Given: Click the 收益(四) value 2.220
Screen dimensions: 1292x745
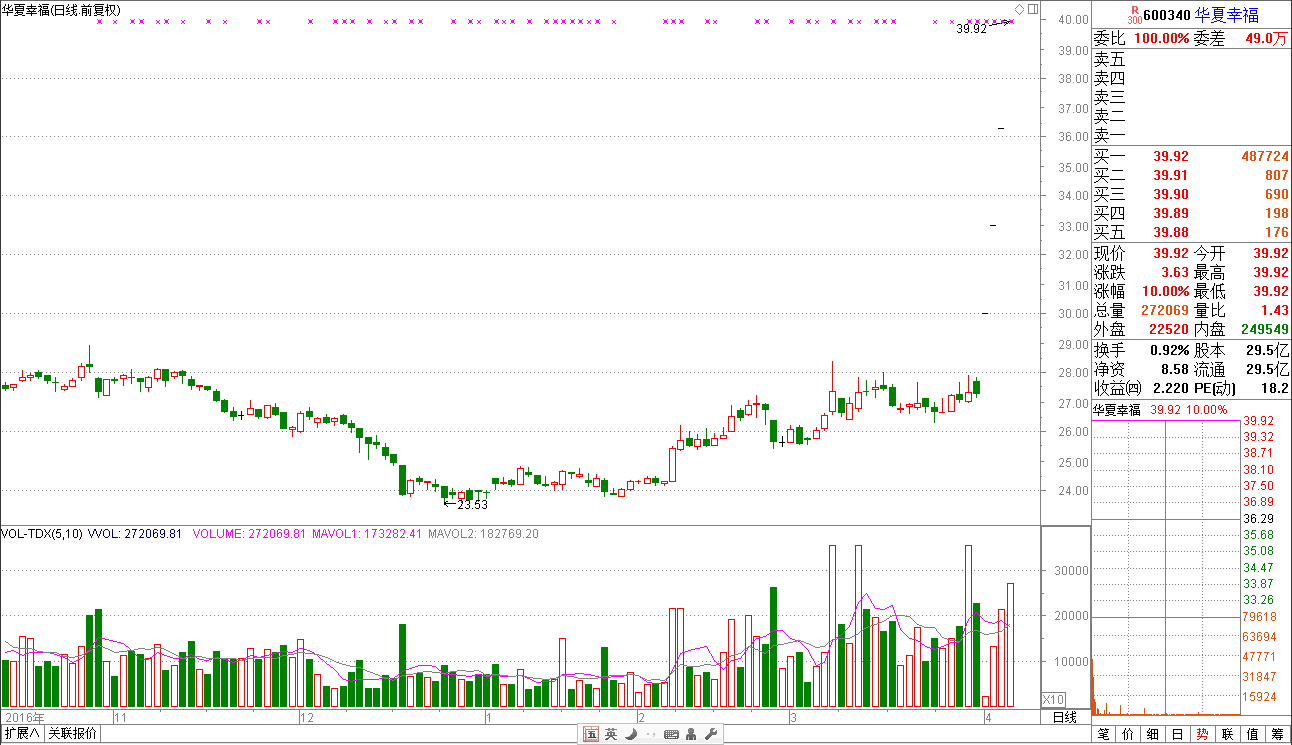Looking at the screenshot, I should coord(1170,389).
